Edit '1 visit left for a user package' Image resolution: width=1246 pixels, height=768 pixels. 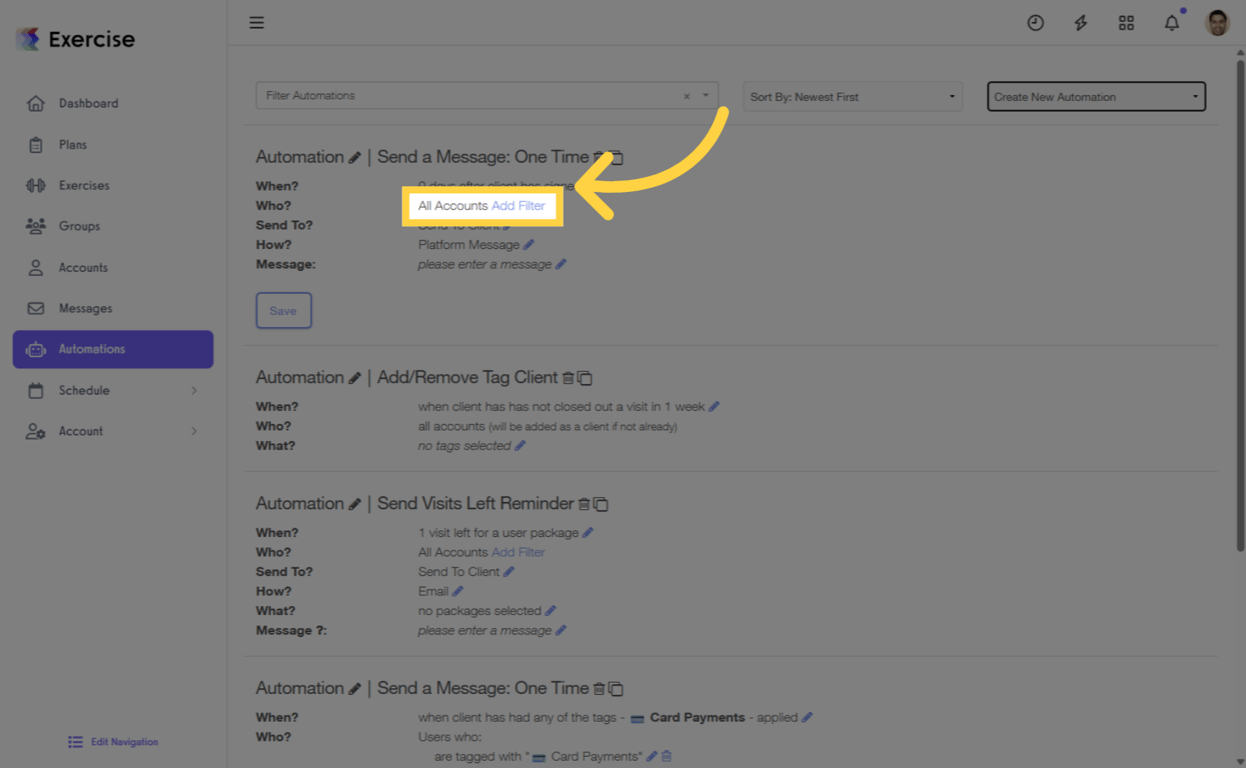(588, 533)
